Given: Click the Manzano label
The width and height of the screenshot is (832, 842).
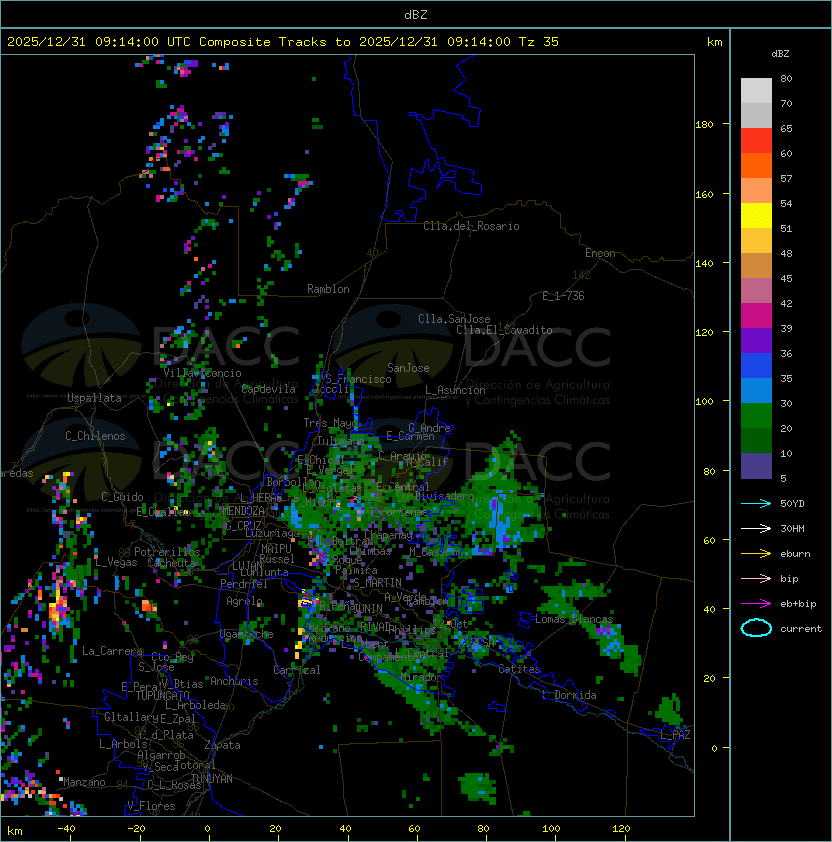Looking at the screenshot, I should pos(84,782).
